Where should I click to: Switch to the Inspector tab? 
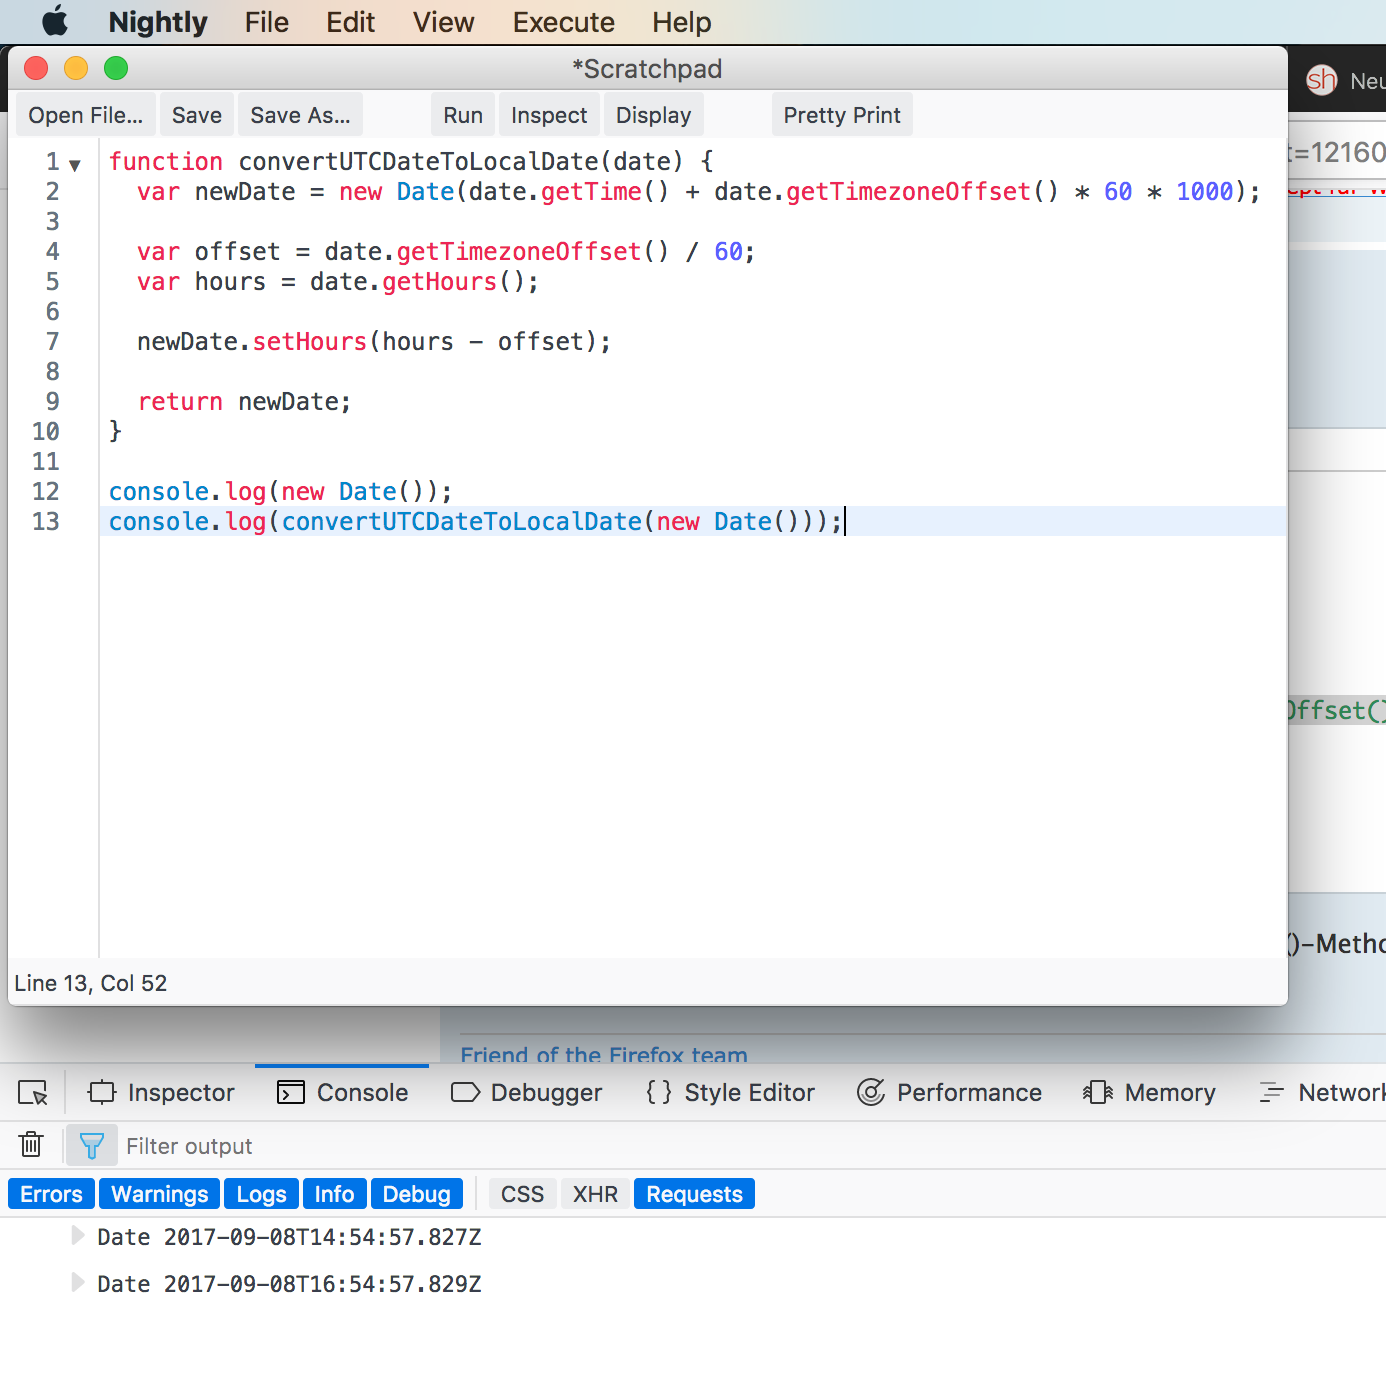click(x=162, y=1093)
